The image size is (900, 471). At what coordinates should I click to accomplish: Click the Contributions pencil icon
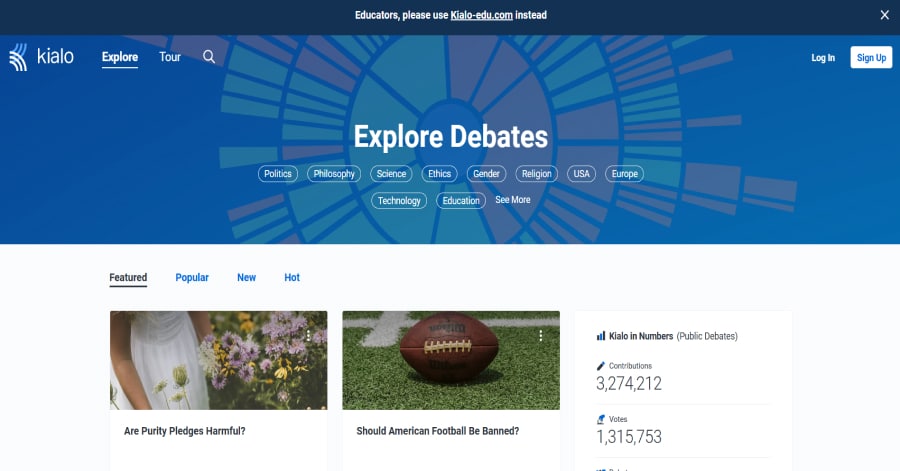(x=601, y=366)
